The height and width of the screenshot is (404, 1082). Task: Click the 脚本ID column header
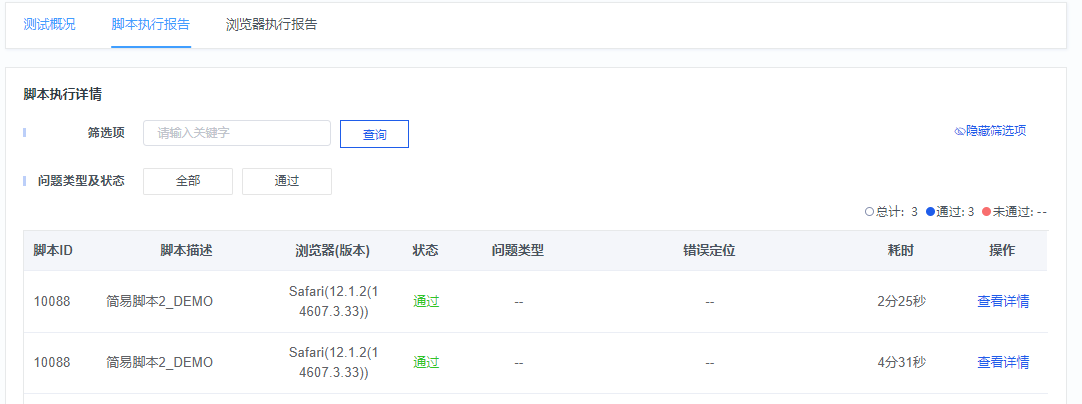53,251
